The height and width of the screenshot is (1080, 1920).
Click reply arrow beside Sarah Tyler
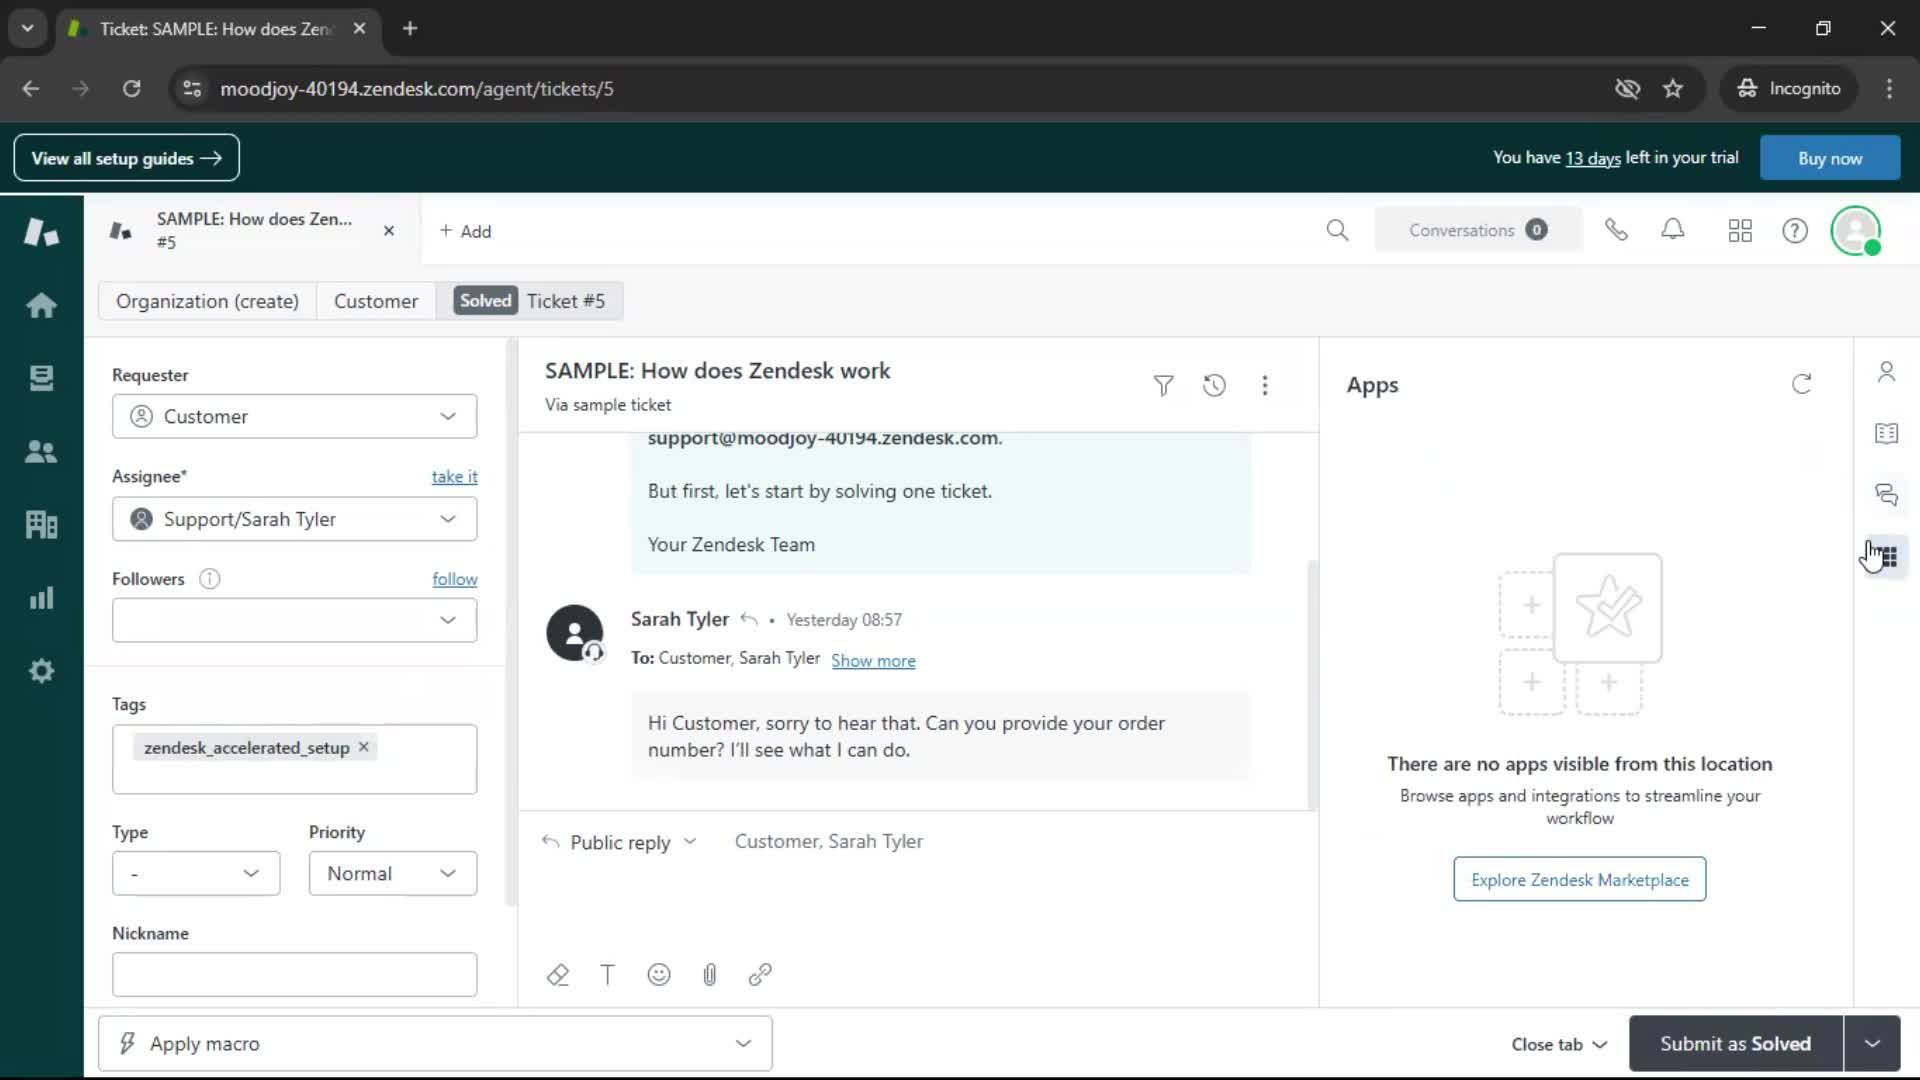coord(748,620)
